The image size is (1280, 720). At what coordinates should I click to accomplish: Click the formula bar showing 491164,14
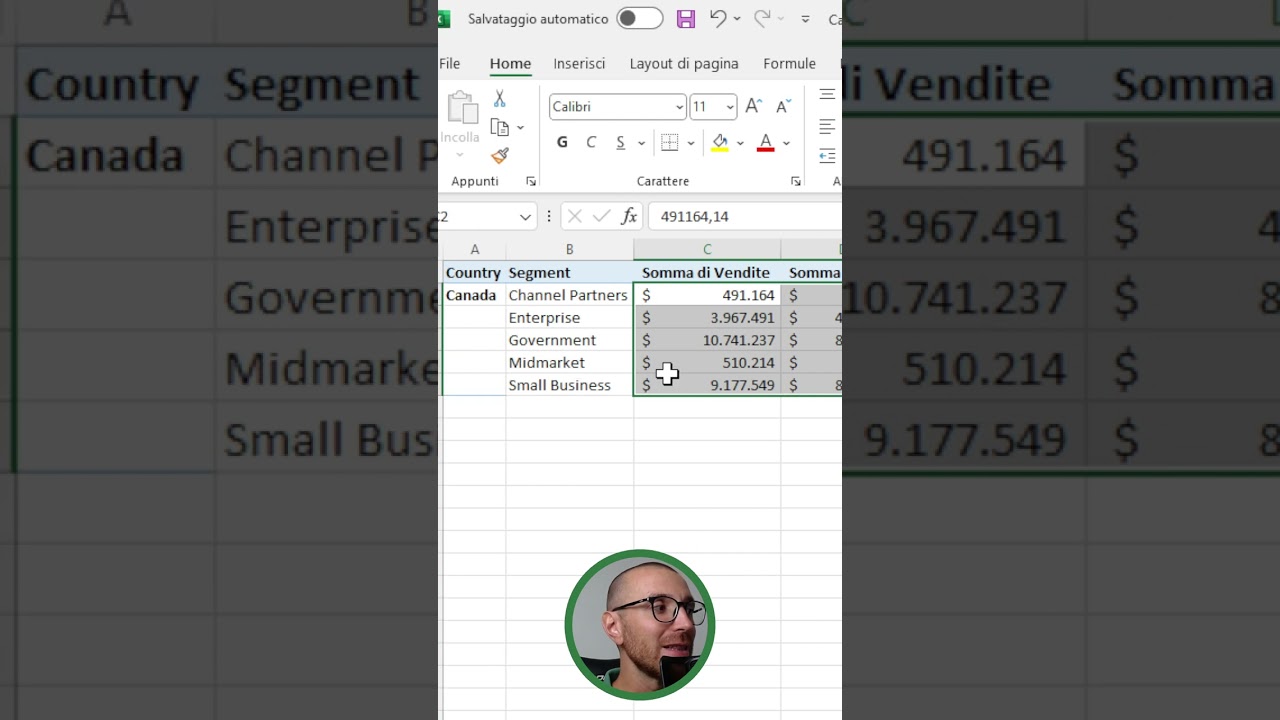point(745,216)
